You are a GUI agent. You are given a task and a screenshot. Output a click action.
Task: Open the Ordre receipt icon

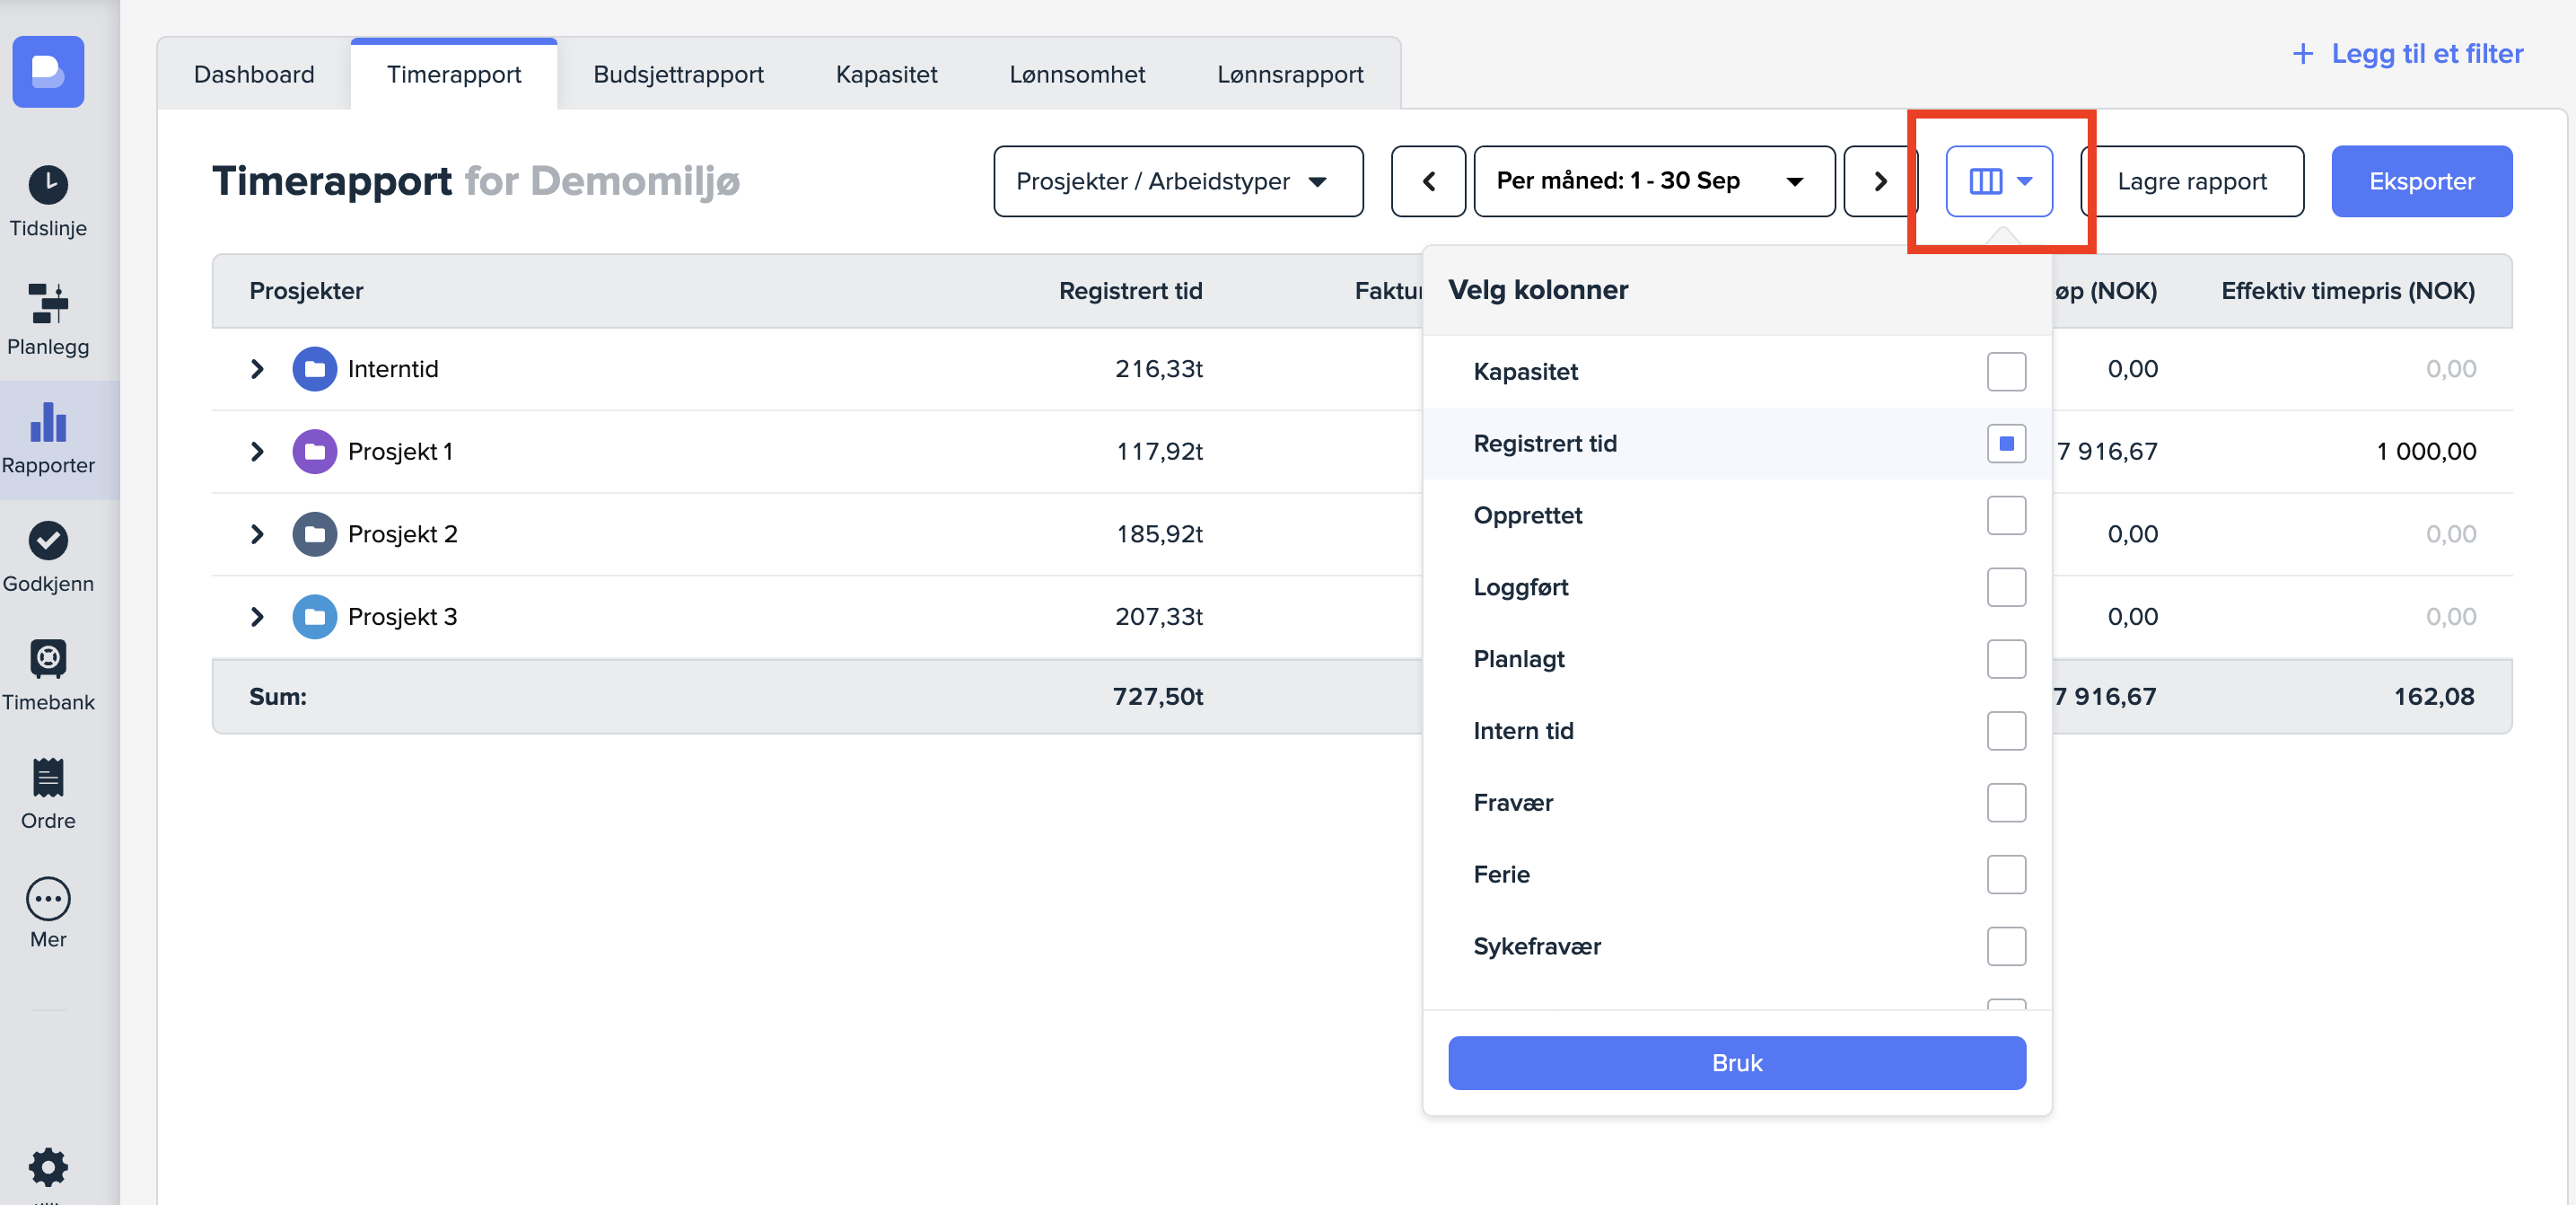[x=48, y=777]
